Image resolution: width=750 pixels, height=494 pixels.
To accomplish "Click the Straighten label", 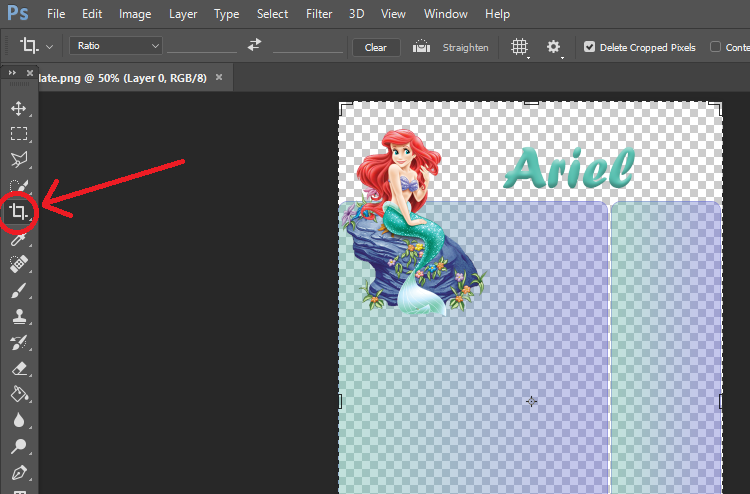I will pyautogui.click(x=465, y=47).
